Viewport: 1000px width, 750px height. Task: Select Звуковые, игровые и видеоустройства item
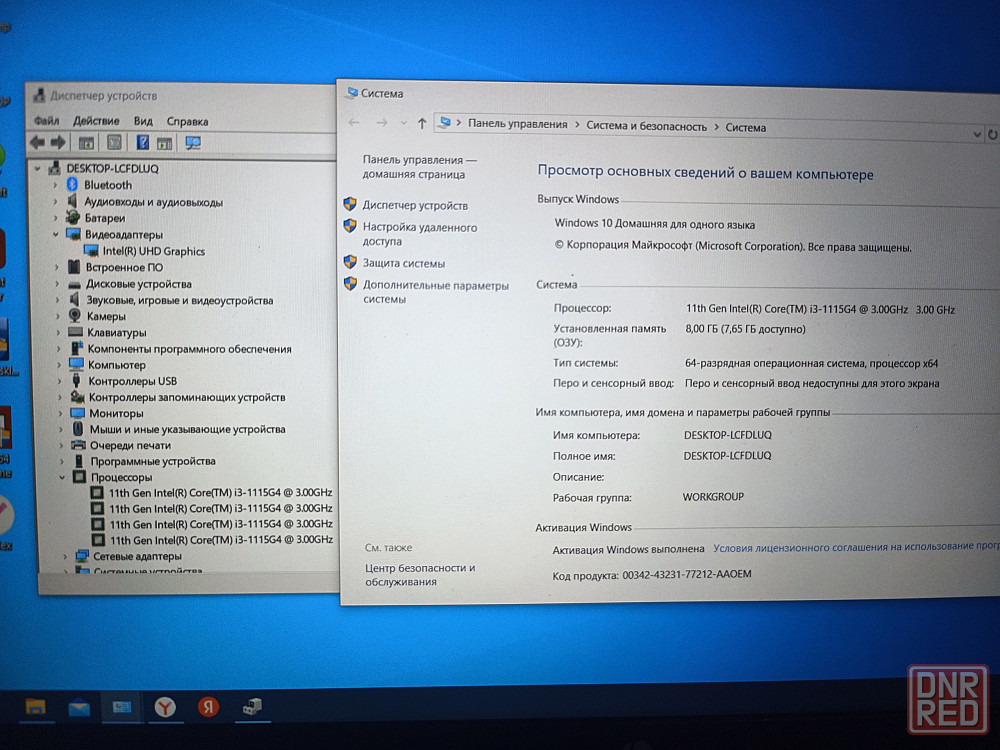coord(180,300)
